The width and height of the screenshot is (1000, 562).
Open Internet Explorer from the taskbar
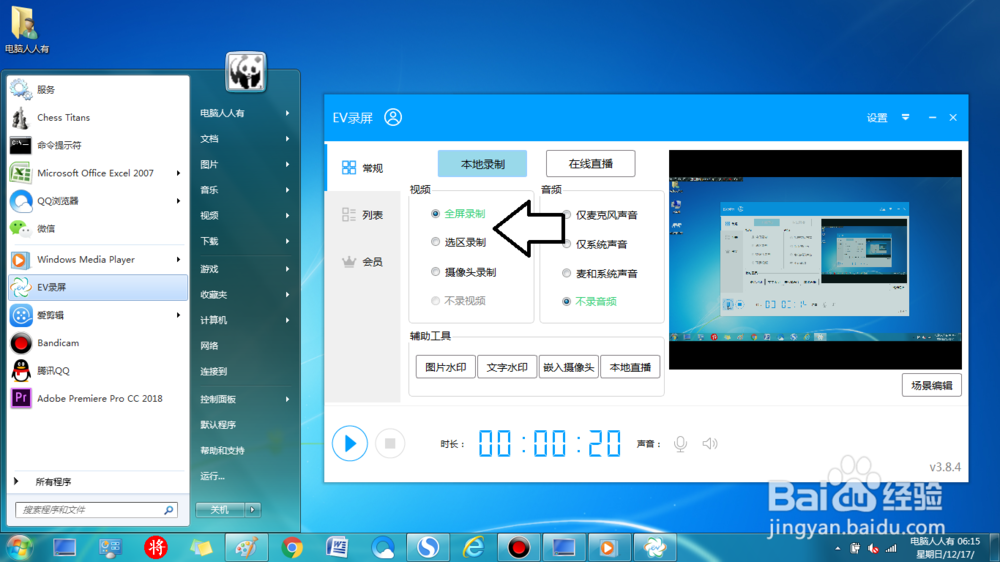tap(473, 548)
